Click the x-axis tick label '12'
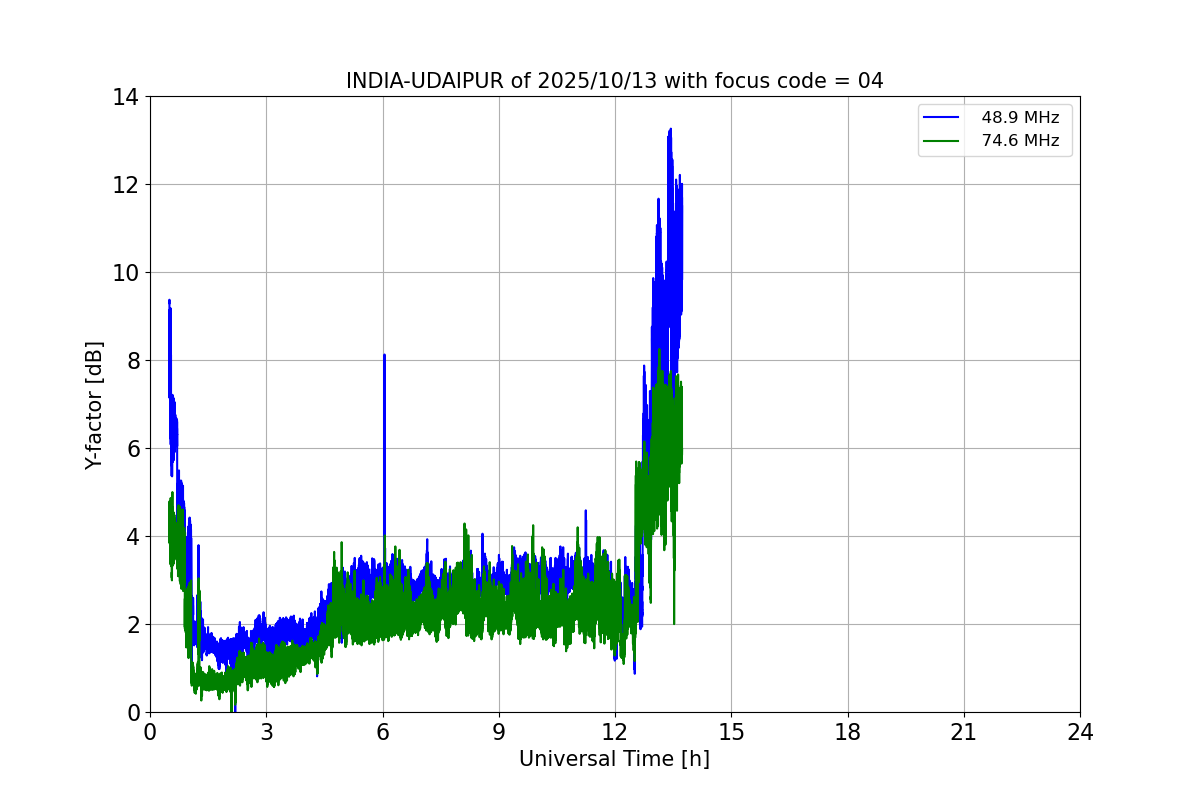This screenshot has width=1200, height=800. coord(615,732)
